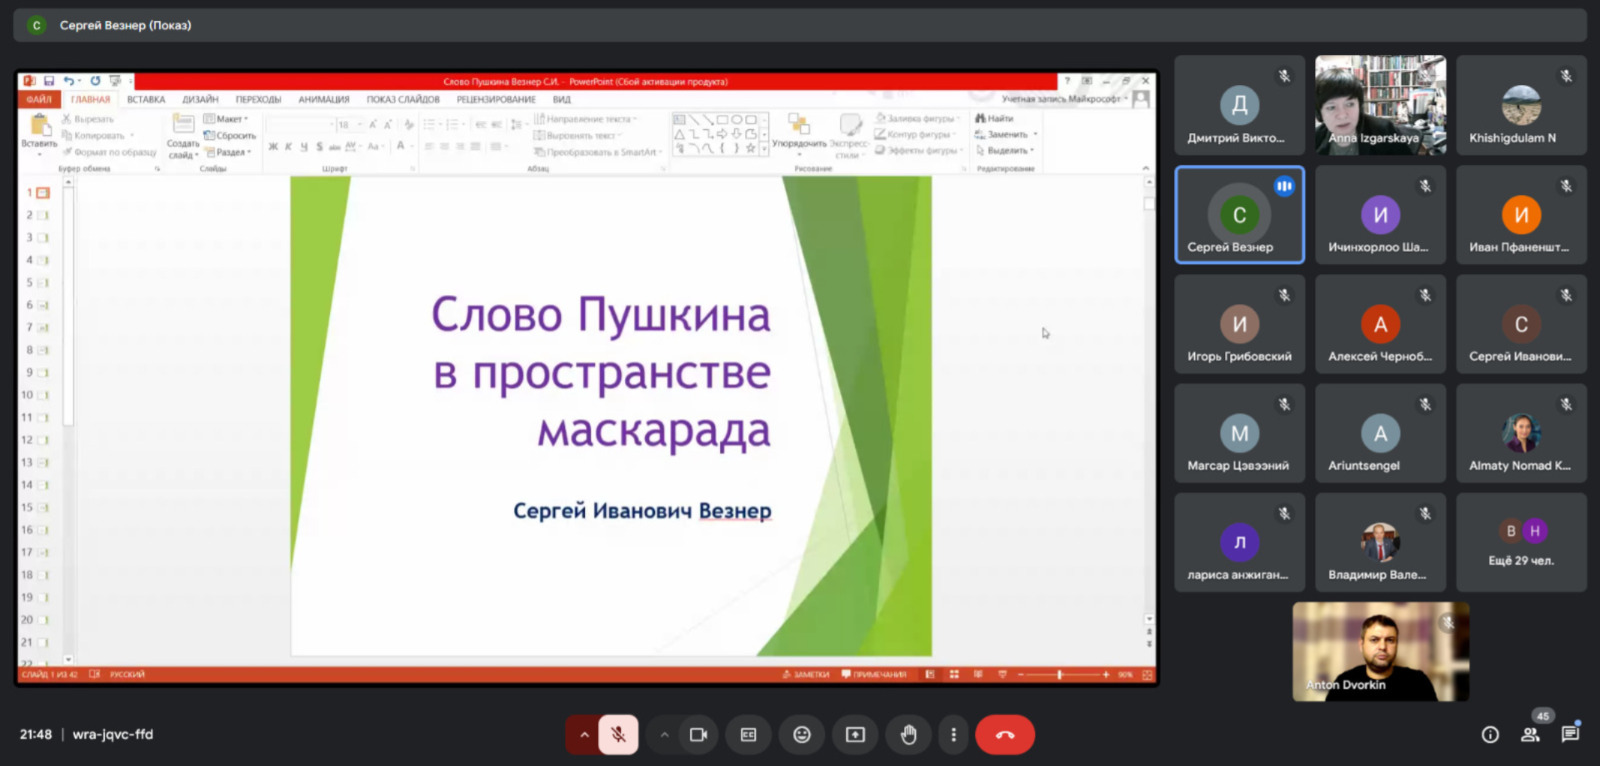This screenshot has height=766, width=1600.
Task: Open the emoji reactions button
Action: coord(802,735)
